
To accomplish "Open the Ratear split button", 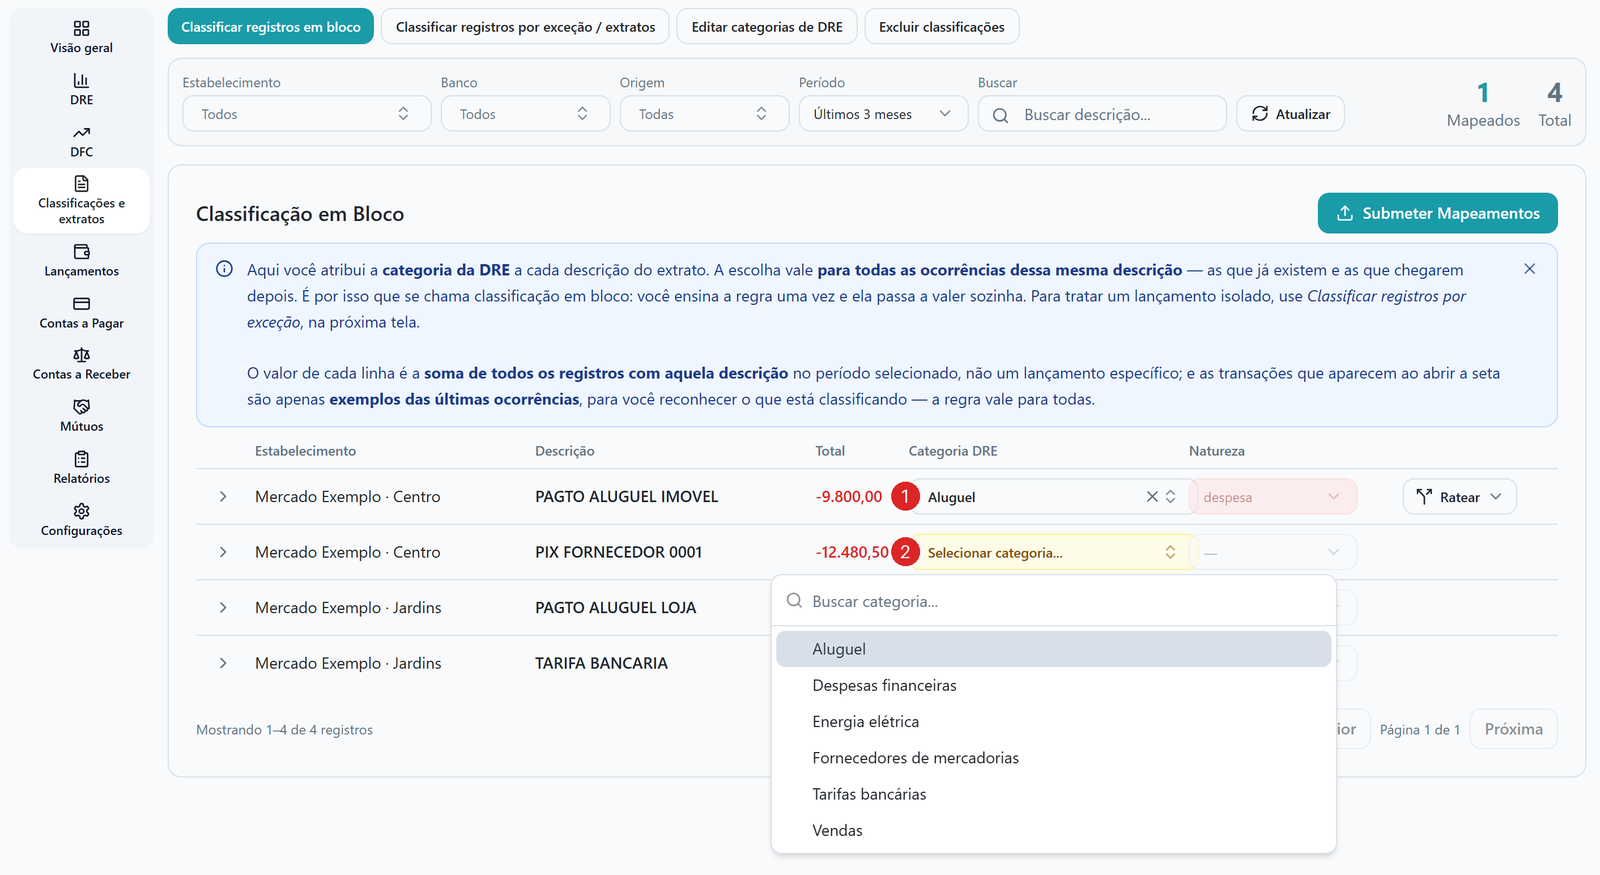I will (1459, 497).
